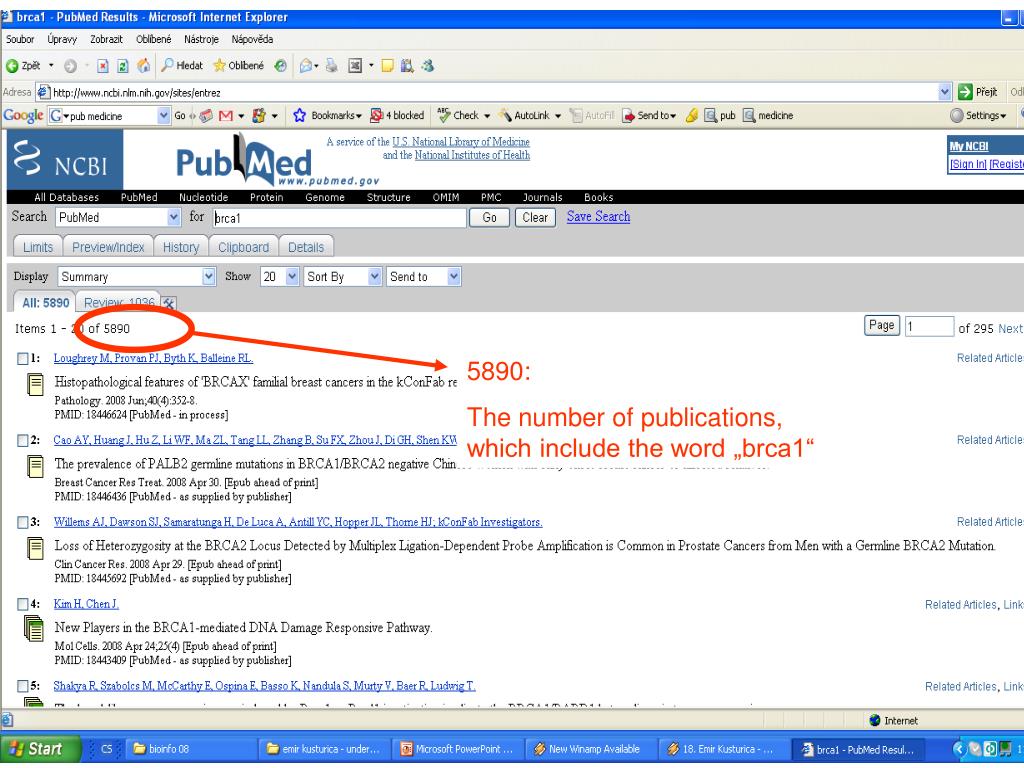Click the 'pub' find-word search icon
This screenshot has height=768, width=1024.
(710, 116)
